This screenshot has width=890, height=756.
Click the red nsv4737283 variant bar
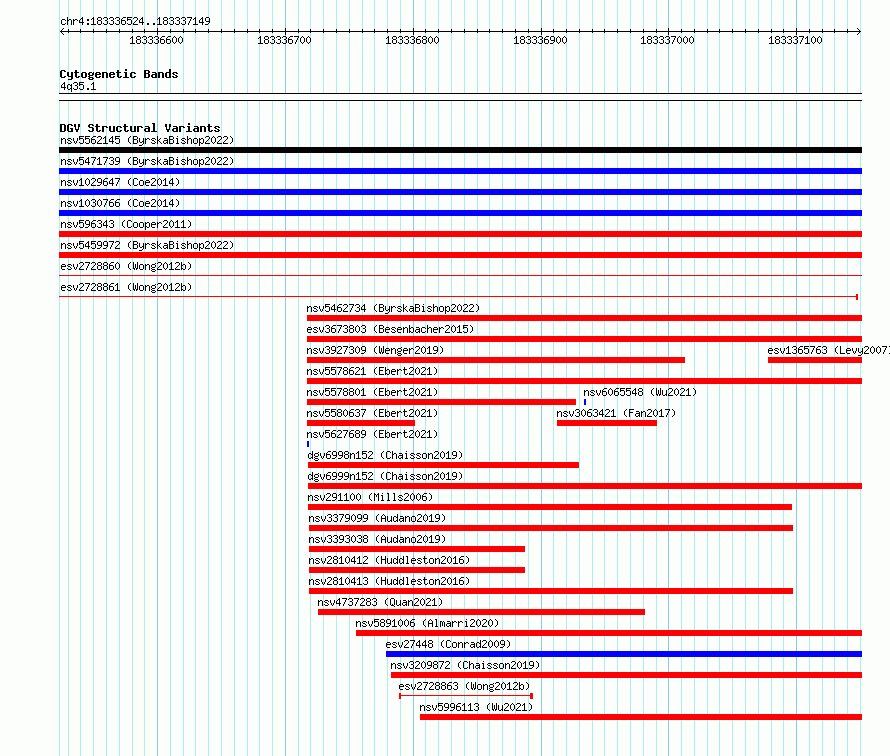tap(481, 612)
